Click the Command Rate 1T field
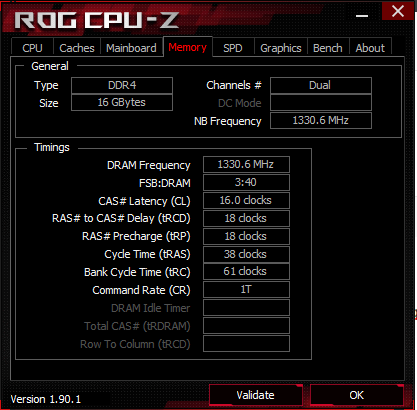 [x=246, y=289]
